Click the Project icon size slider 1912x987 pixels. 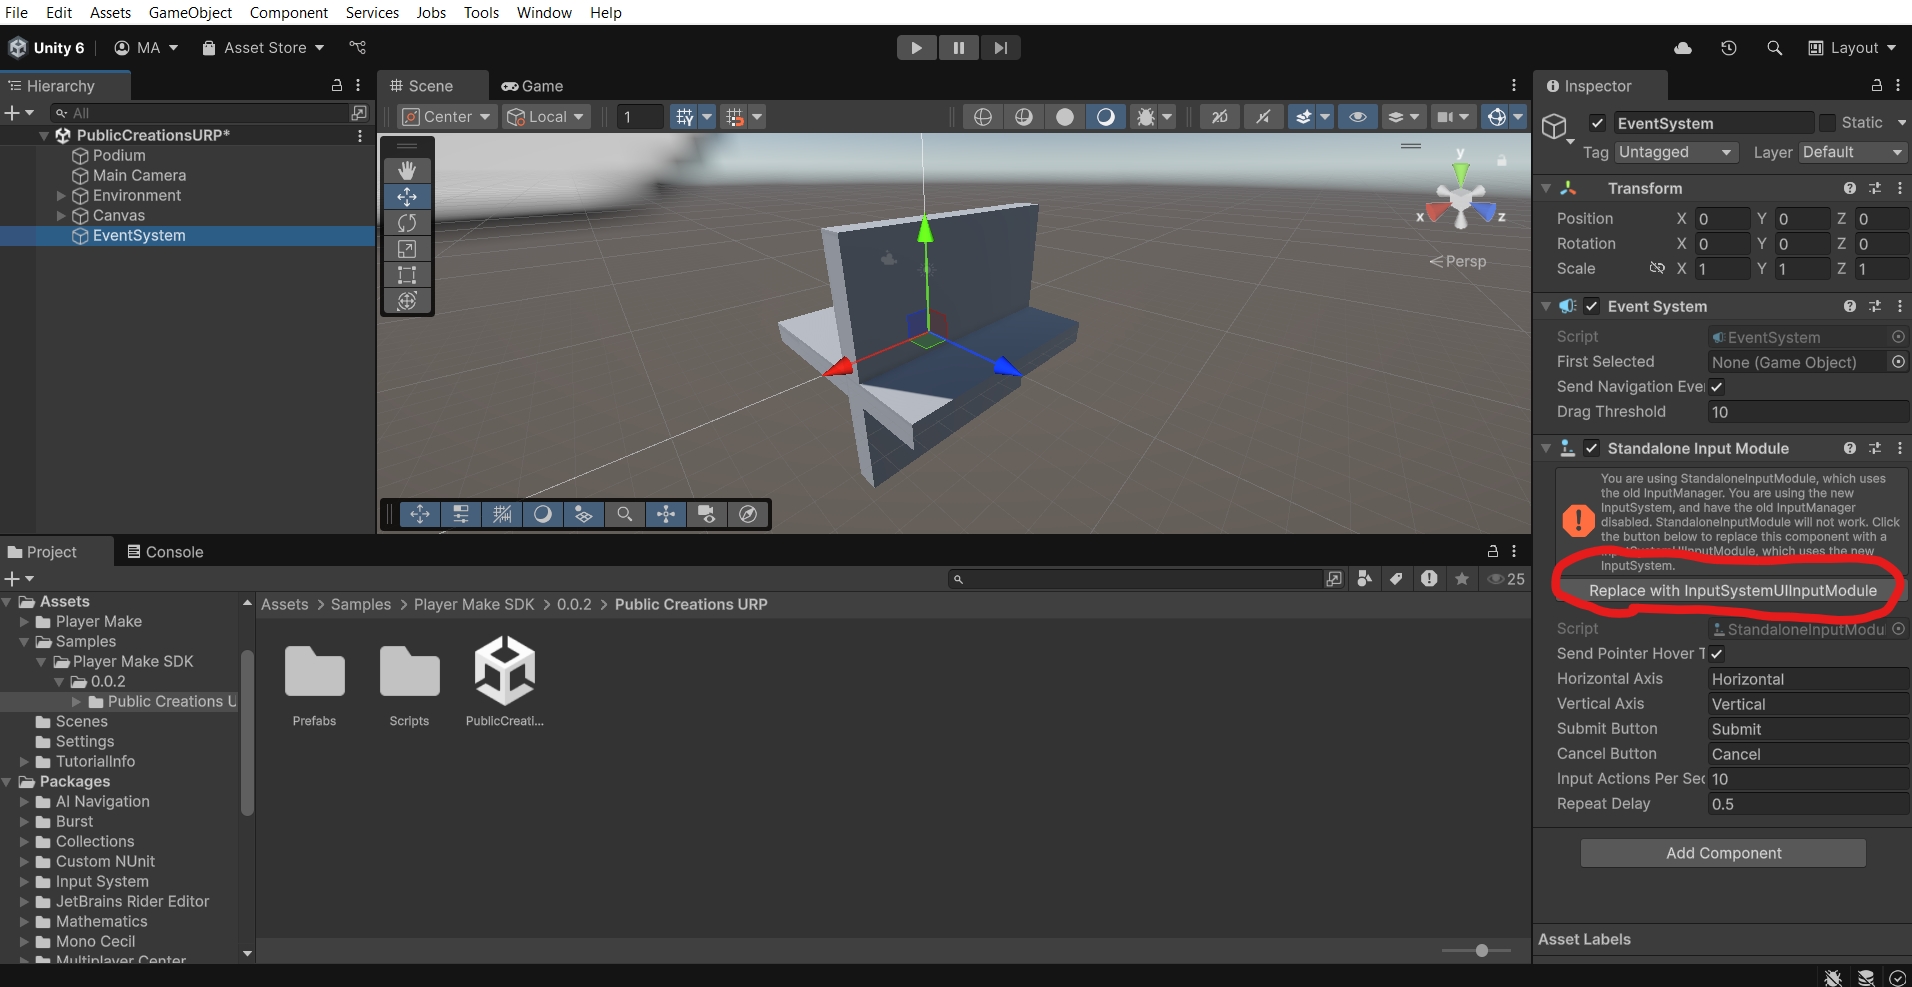tap(1481, 950)
